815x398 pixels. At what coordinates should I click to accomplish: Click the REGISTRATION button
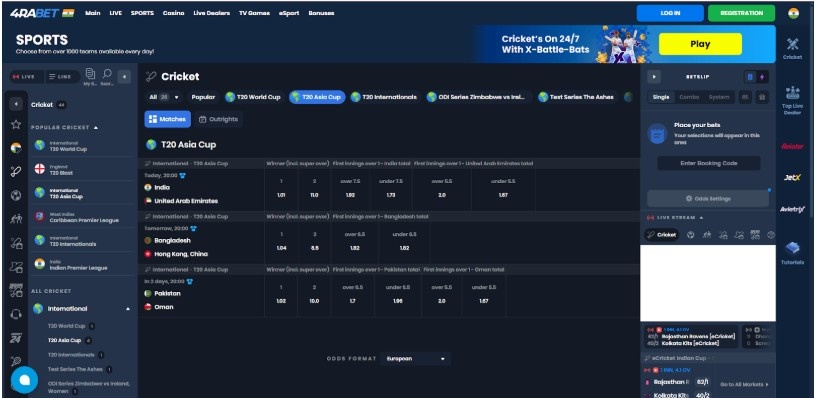pos(741,13)
